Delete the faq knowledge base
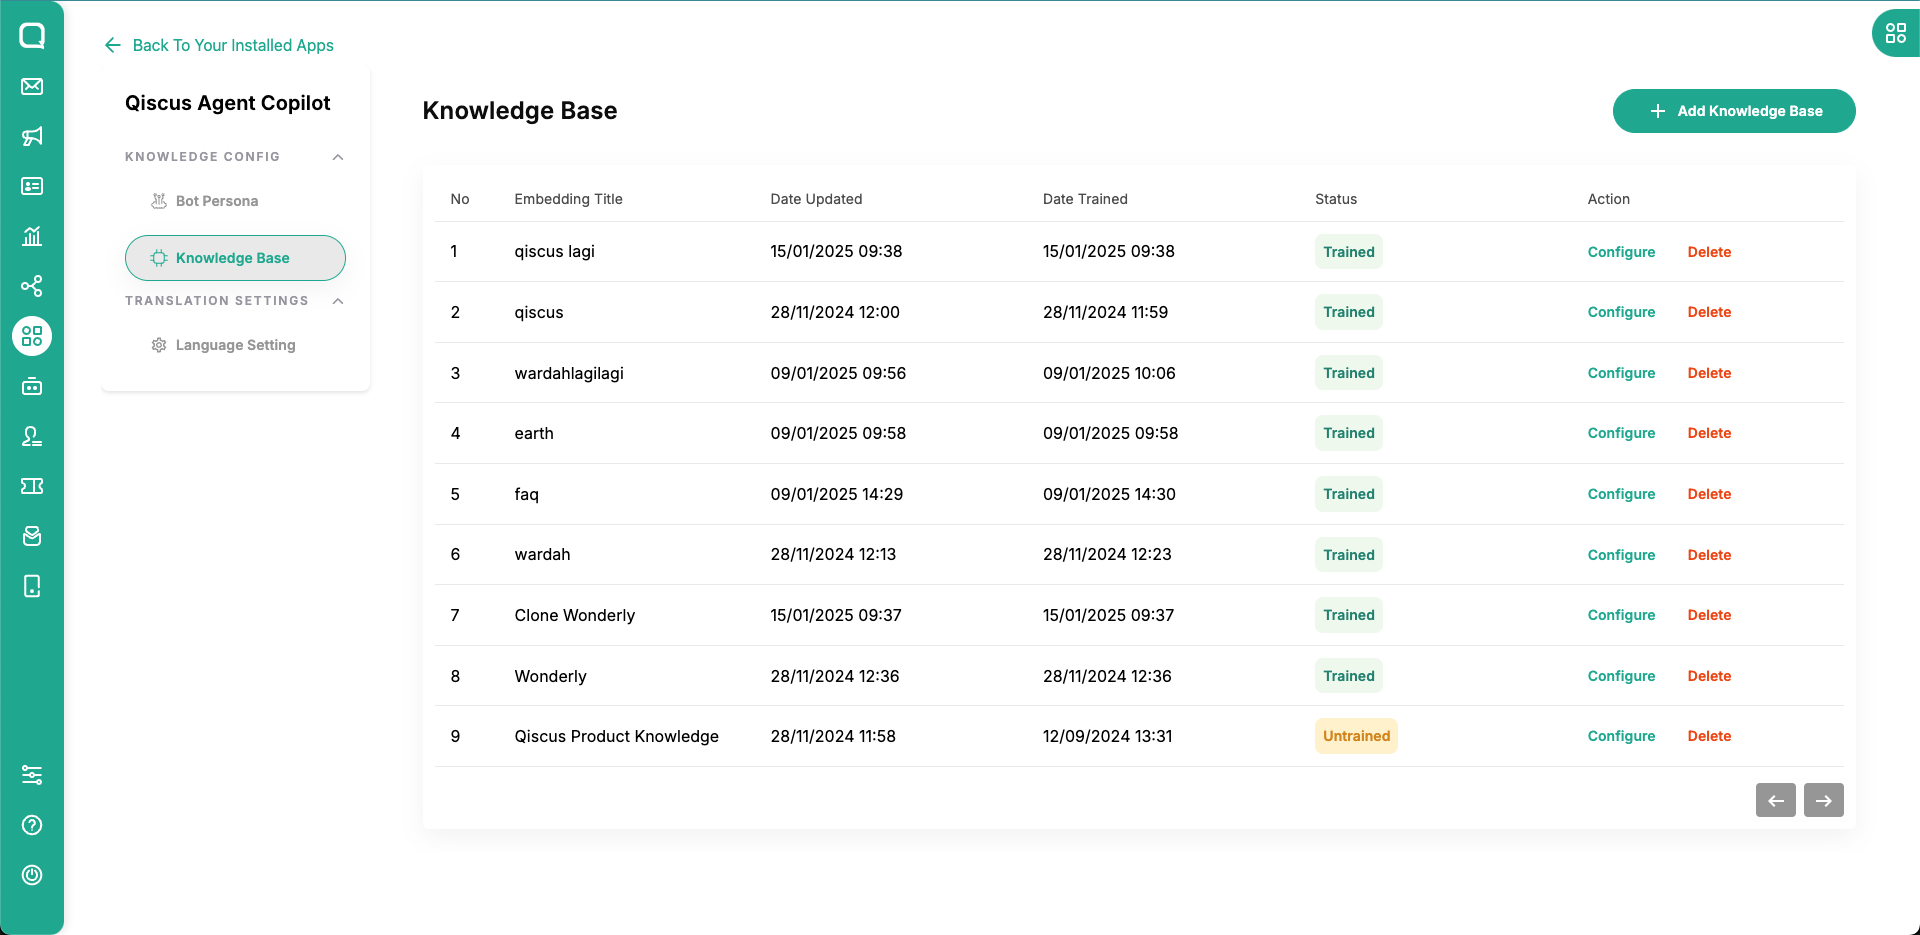 pyautogui.click(x=1709, y=494)
